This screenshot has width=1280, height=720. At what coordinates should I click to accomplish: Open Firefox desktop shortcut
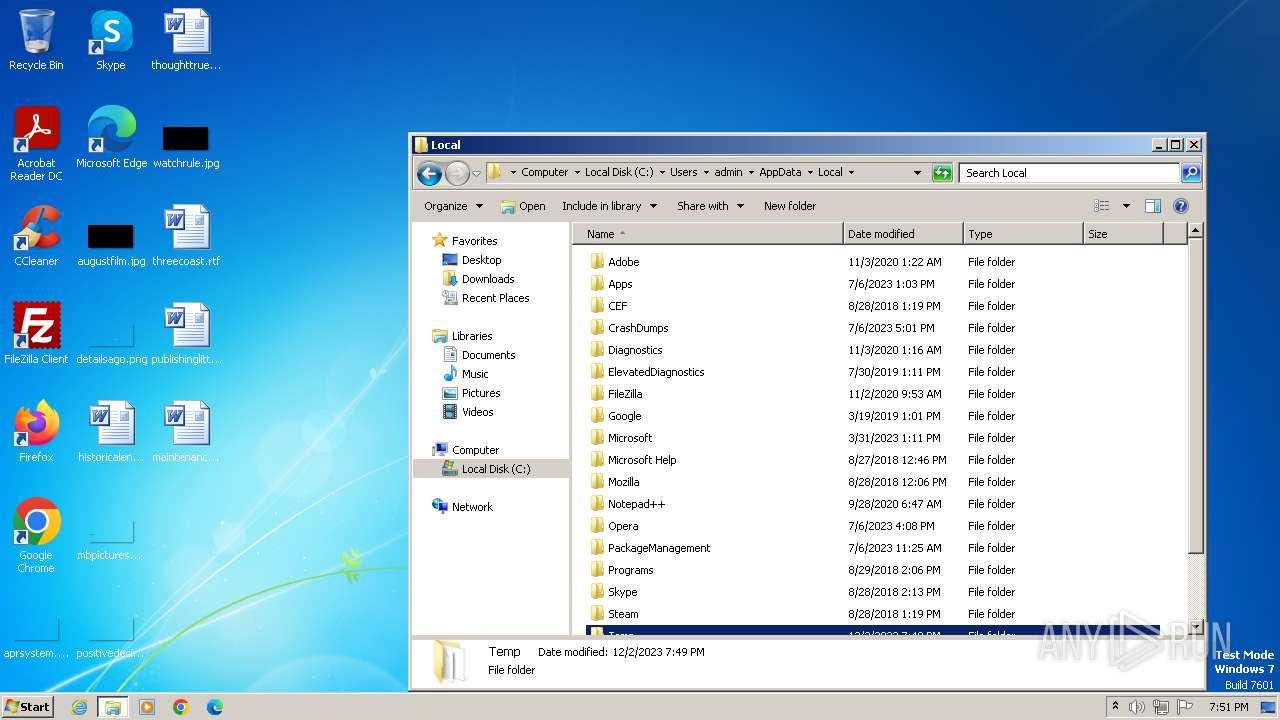[36, 432]
